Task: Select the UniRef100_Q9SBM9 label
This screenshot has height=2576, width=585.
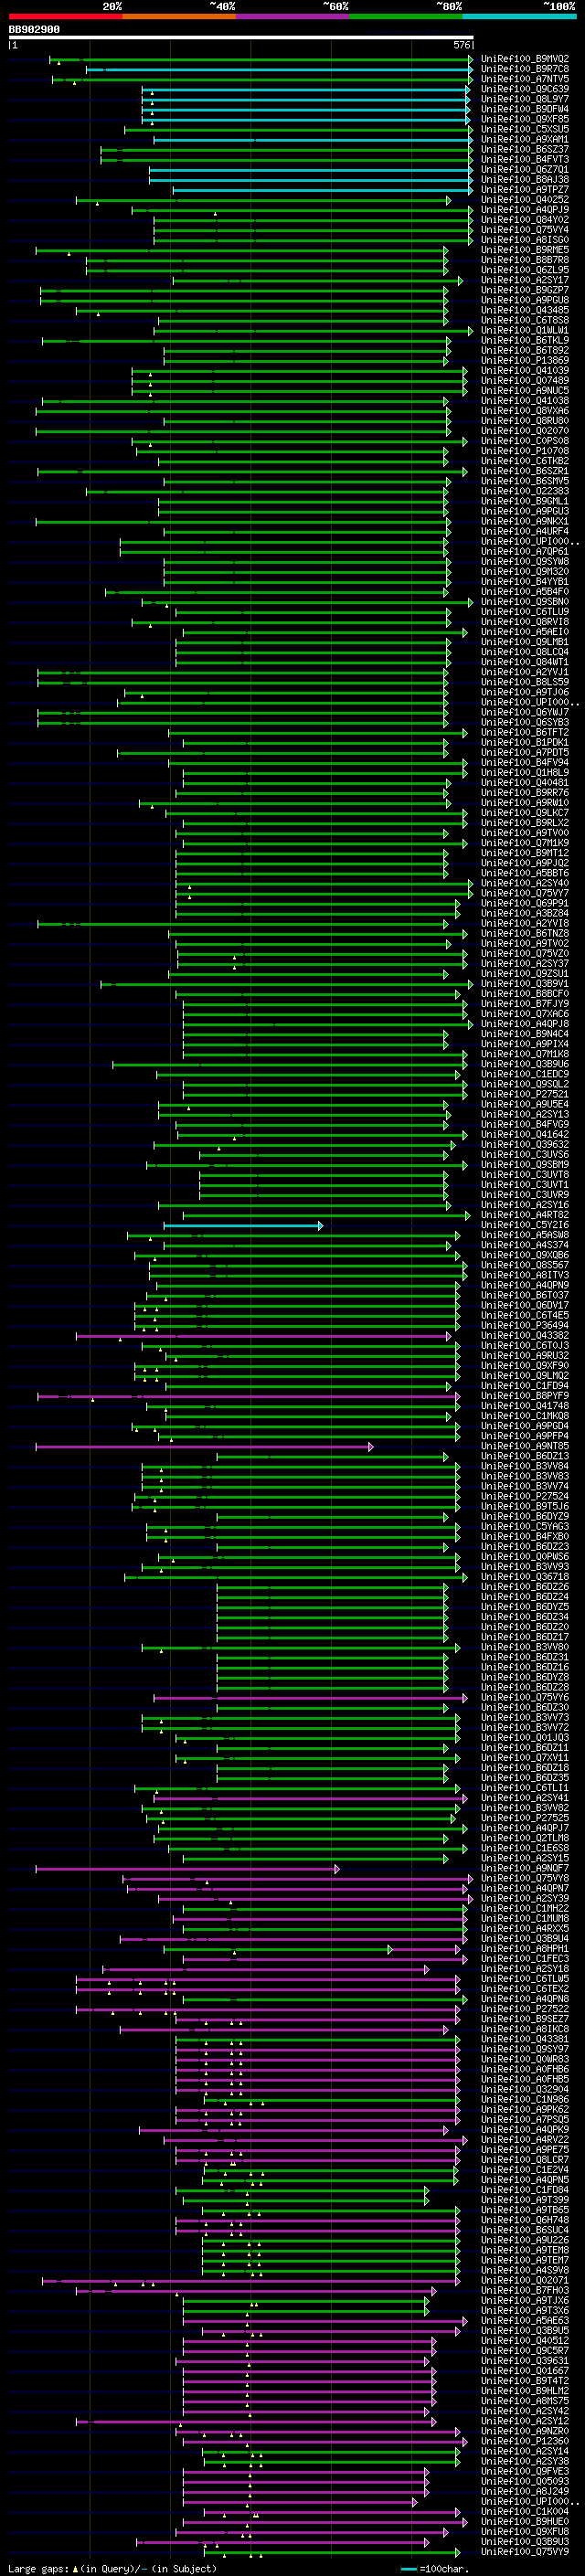Action: click(x=525, y=1165)
